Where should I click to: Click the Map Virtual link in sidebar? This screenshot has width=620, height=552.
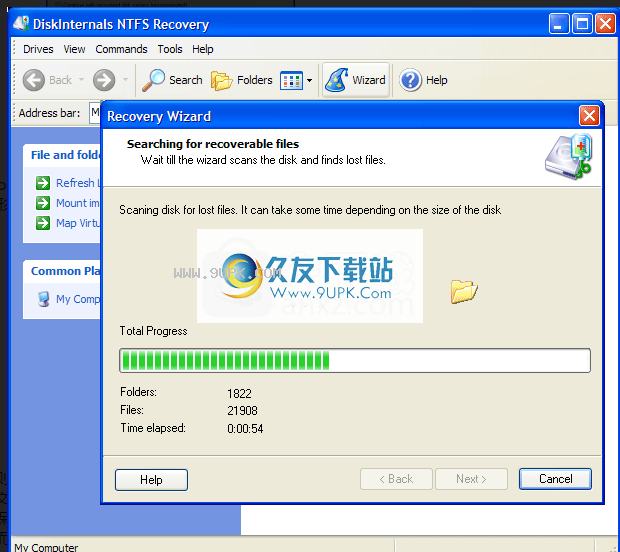coord(78,223)
